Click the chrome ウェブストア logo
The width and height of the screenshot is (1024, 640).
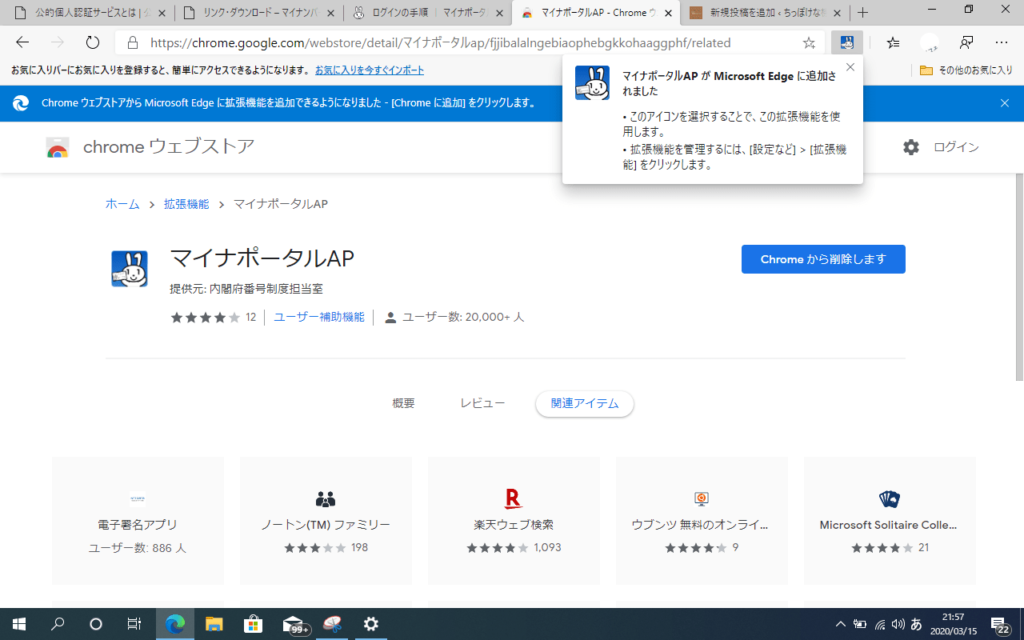point(150,147)
